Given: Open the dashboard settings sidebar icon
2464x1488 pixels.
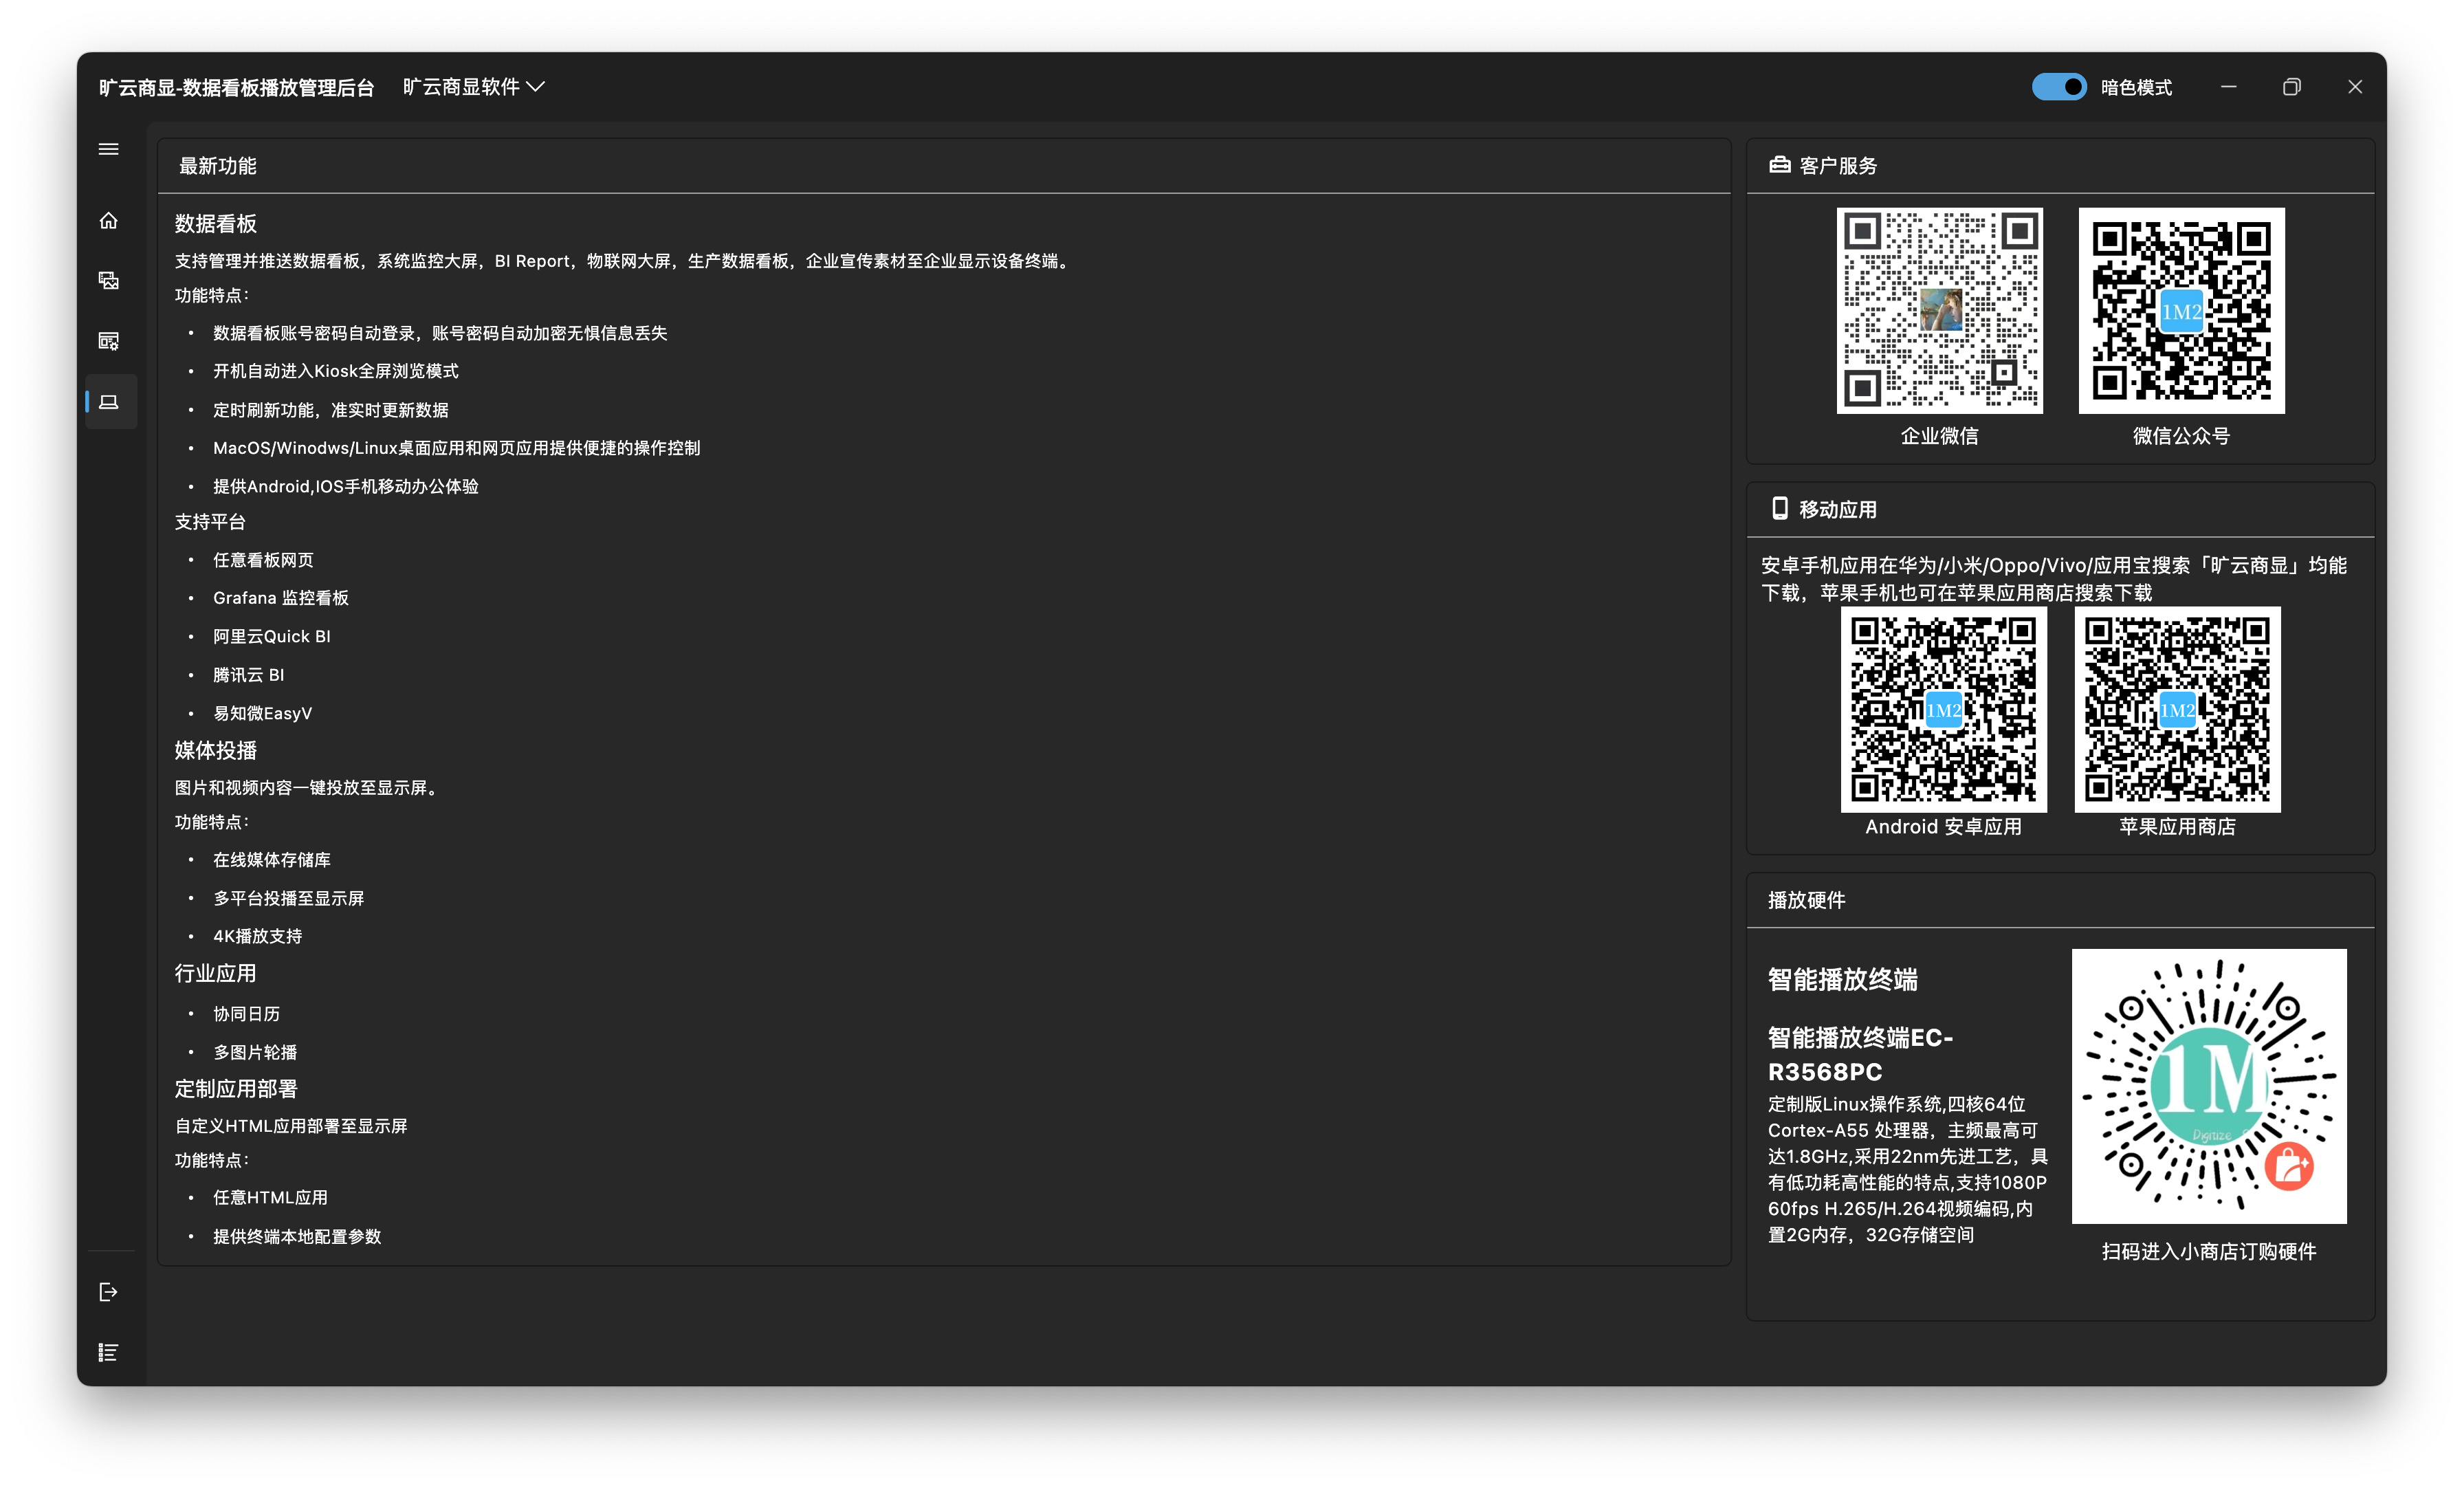Looking at the screenshot, I should (109, 341).
